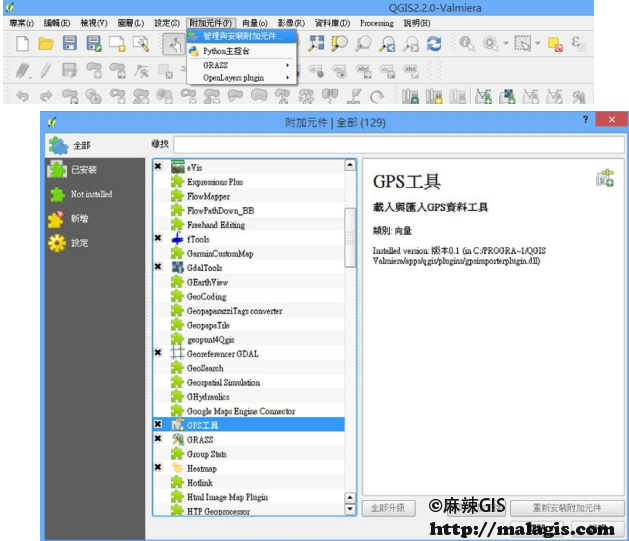Click the Deselect features icon
629x541 pixels.
[555, 43]
